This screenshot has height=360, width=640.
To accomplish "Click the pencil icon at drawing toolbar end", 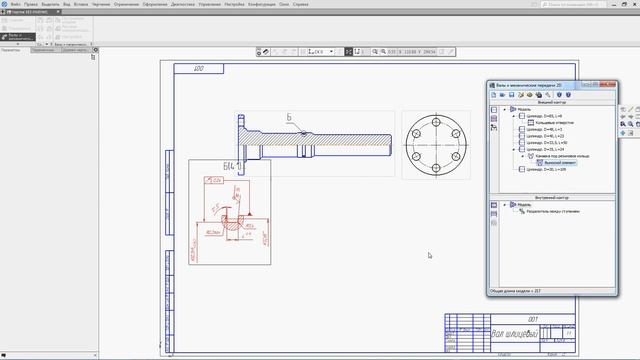I will coord(451,52).
